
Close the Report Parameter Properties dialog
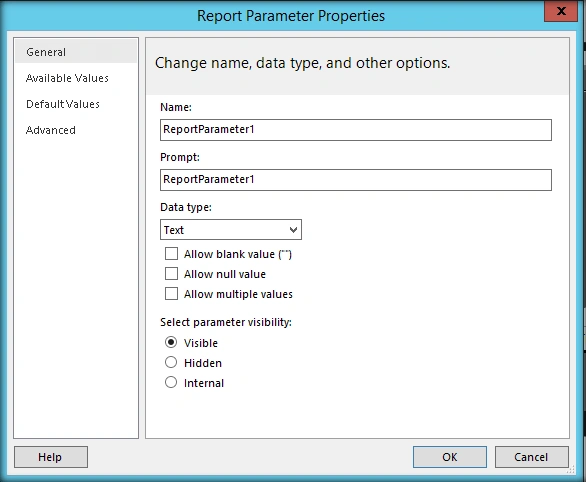pos(561,11)
